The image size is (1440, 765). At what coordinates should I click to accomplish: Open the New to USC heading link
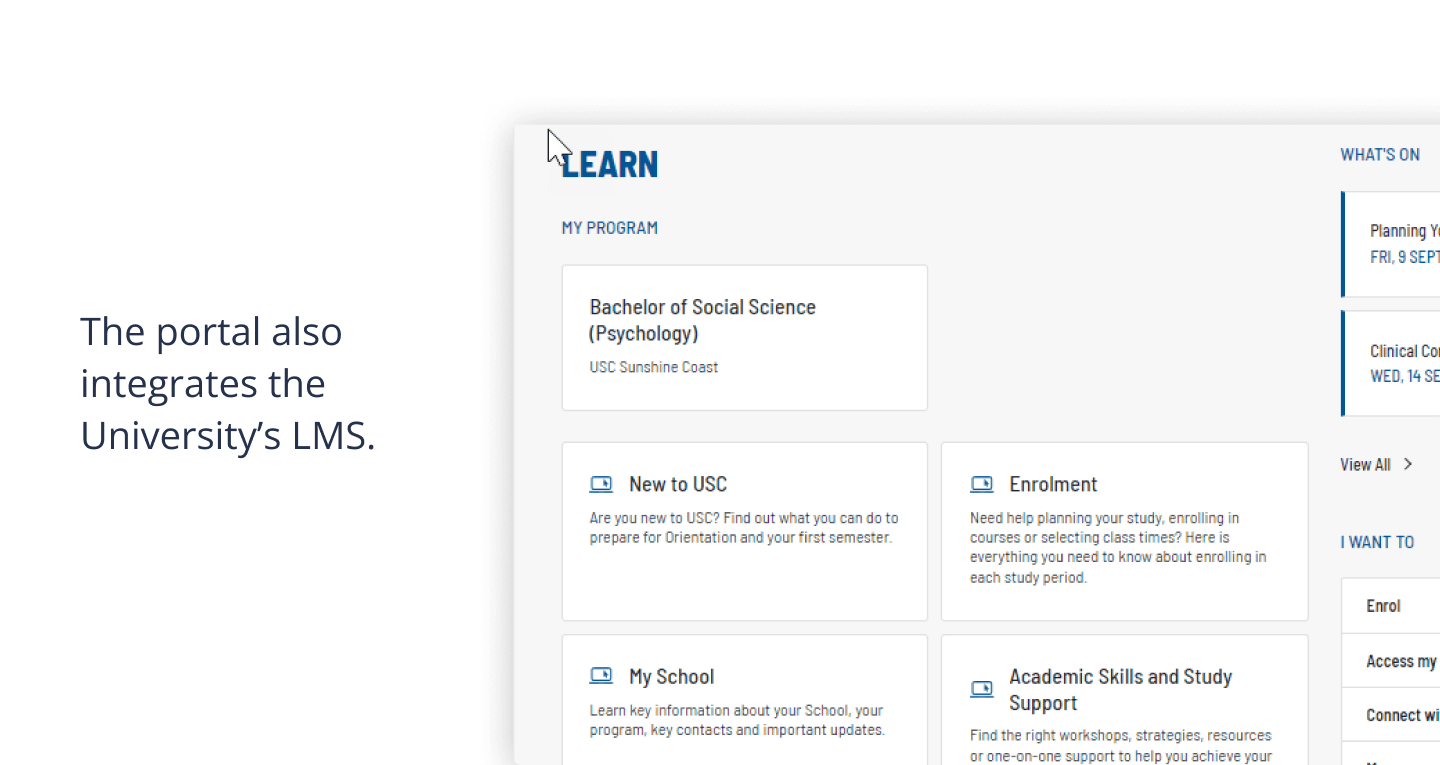point(678,485)
